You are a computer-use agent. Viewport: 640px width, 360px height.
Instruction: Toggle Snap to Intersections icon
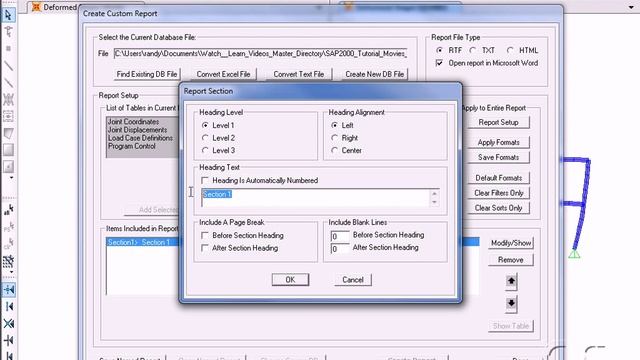8,323
